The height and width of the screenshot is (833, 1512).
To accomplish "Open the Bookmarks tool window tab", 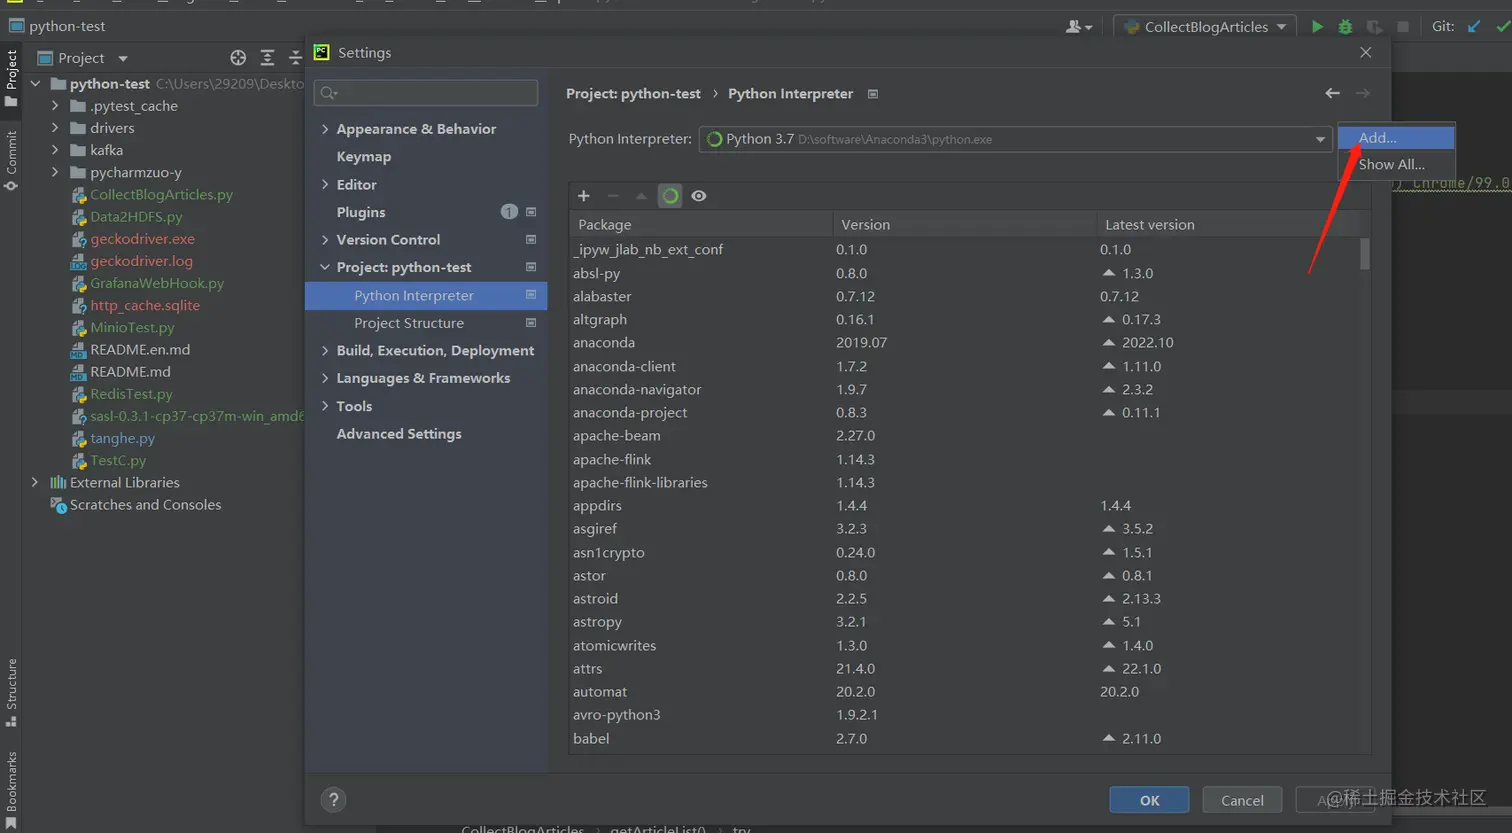I will 11,790.
